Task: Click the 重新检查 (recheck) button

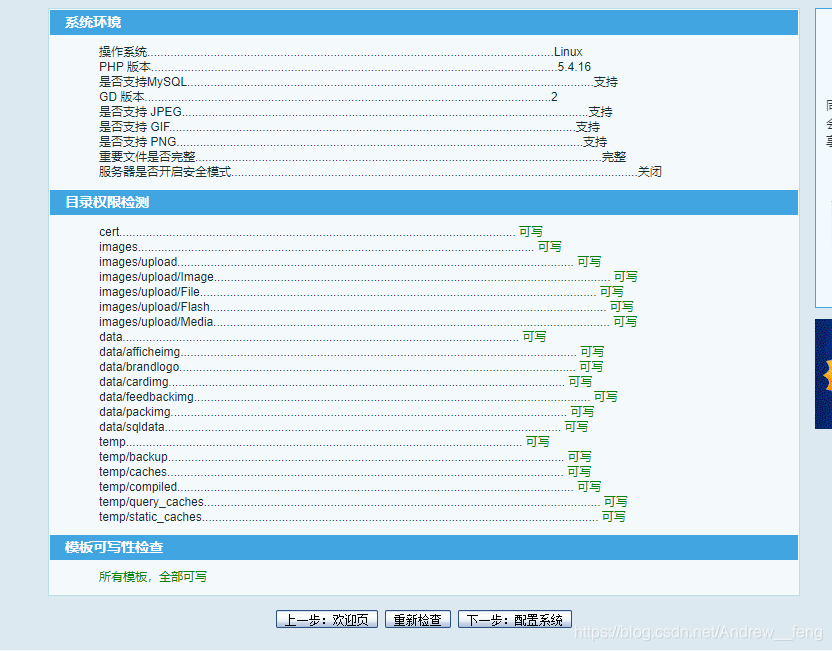Action: (x=417, y=618)
